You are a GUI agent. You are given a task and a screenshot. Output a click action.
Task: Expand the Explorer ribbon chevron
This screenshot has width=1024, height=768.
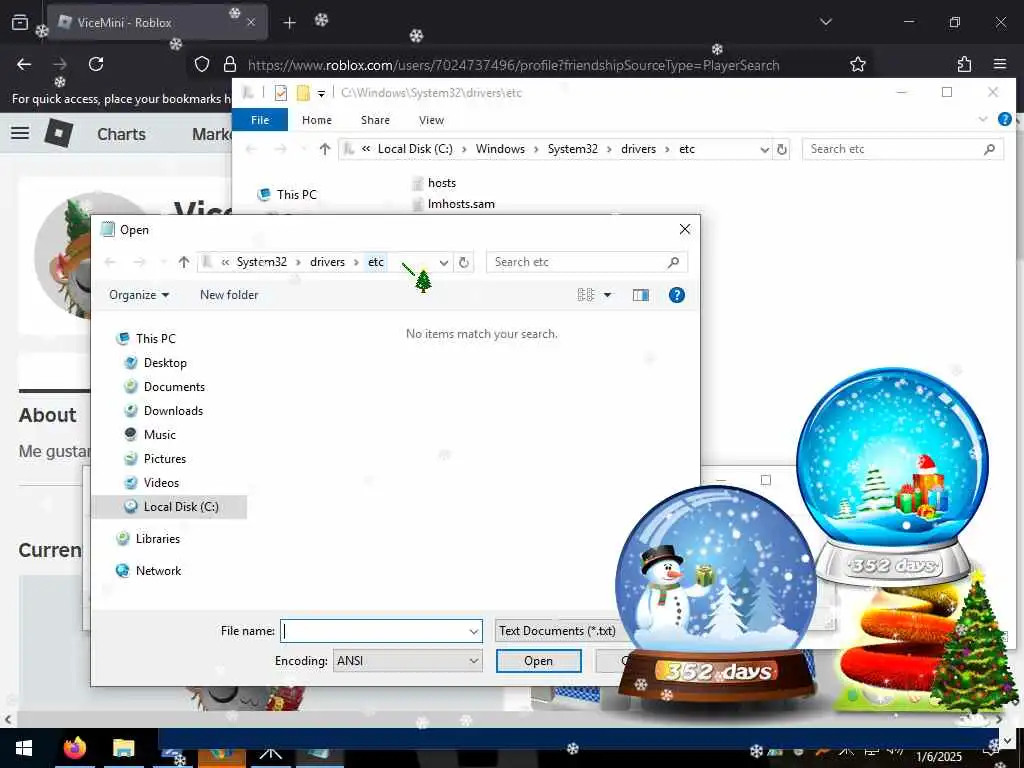[982, 119]
